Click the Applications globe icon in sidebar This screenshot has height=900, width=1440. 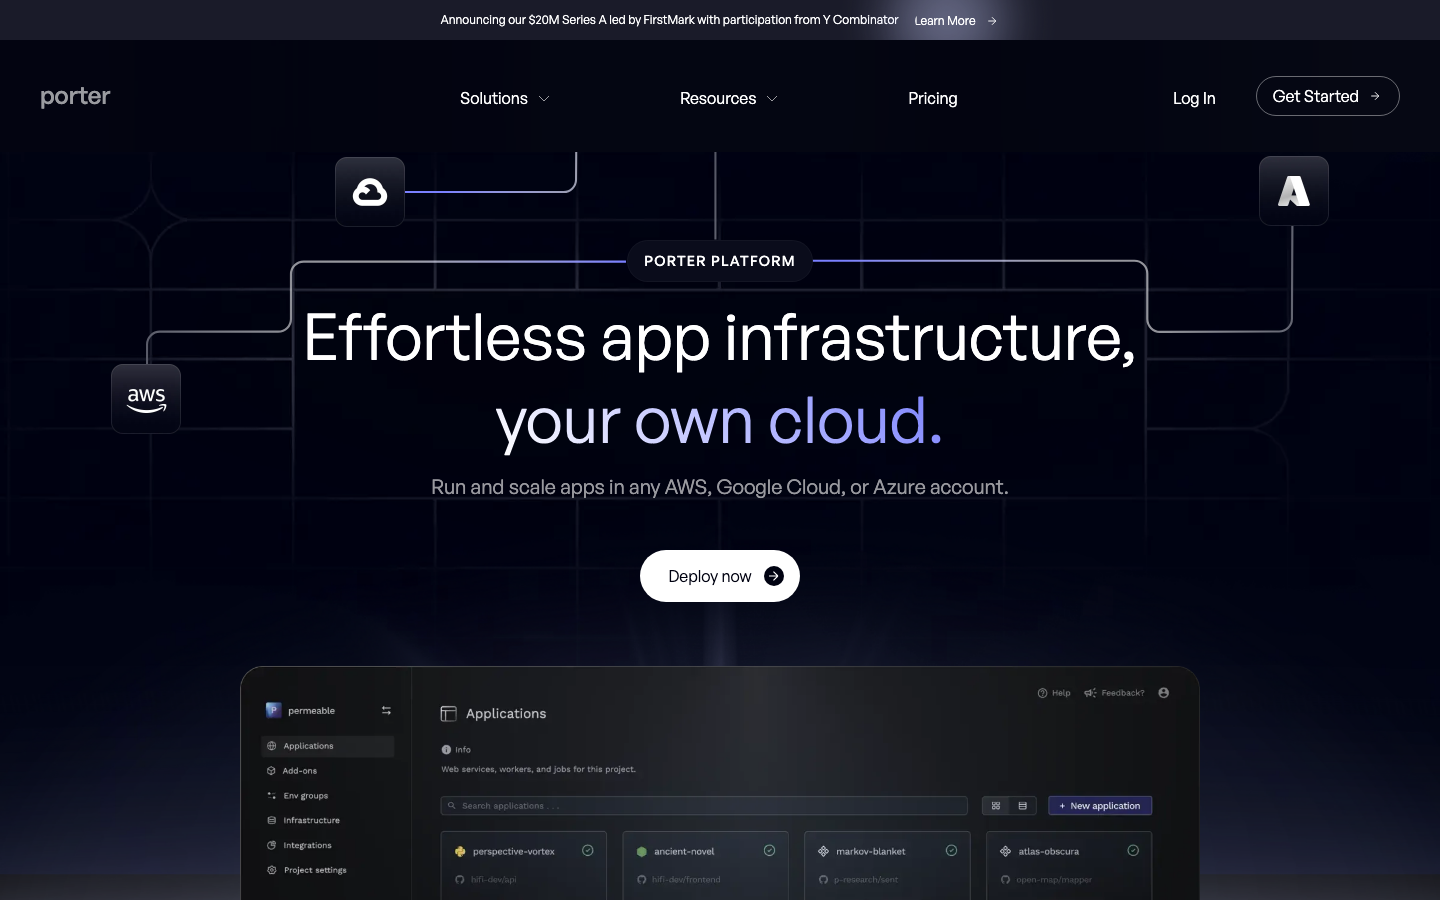click(x=271, y=746)
